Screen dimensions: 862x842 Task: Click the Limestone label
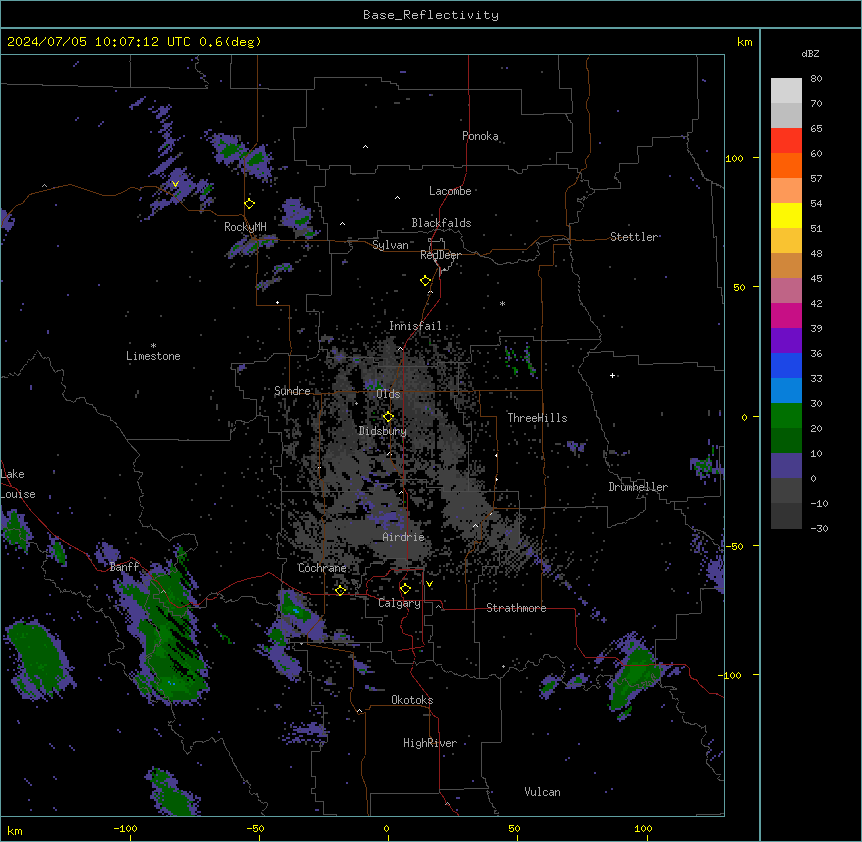[x=153, y=356]
